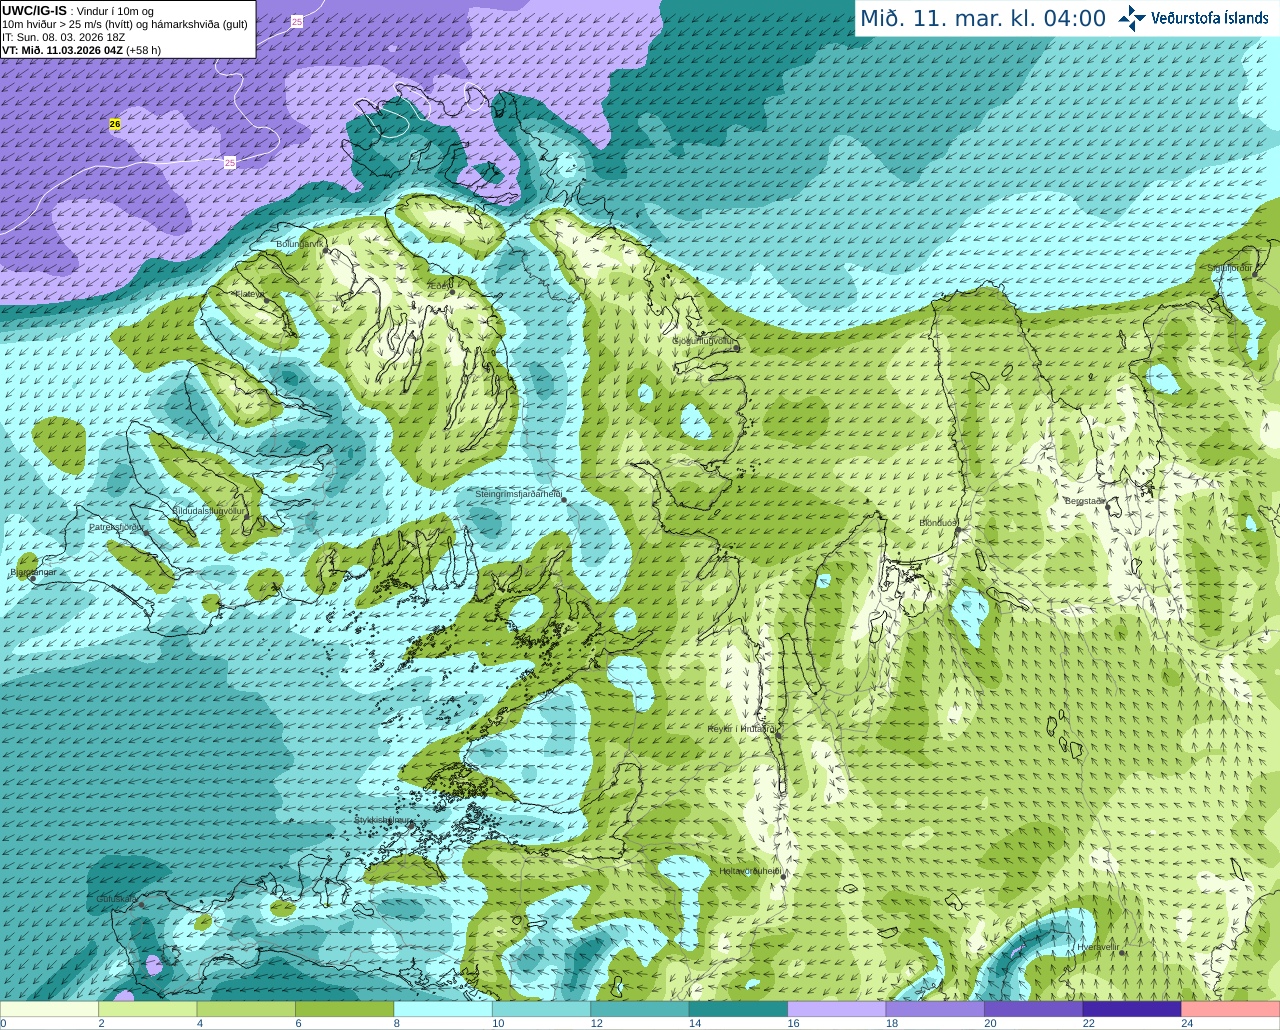Pick the pink above-24 m/s legend swatch

coord(1230,1009)
